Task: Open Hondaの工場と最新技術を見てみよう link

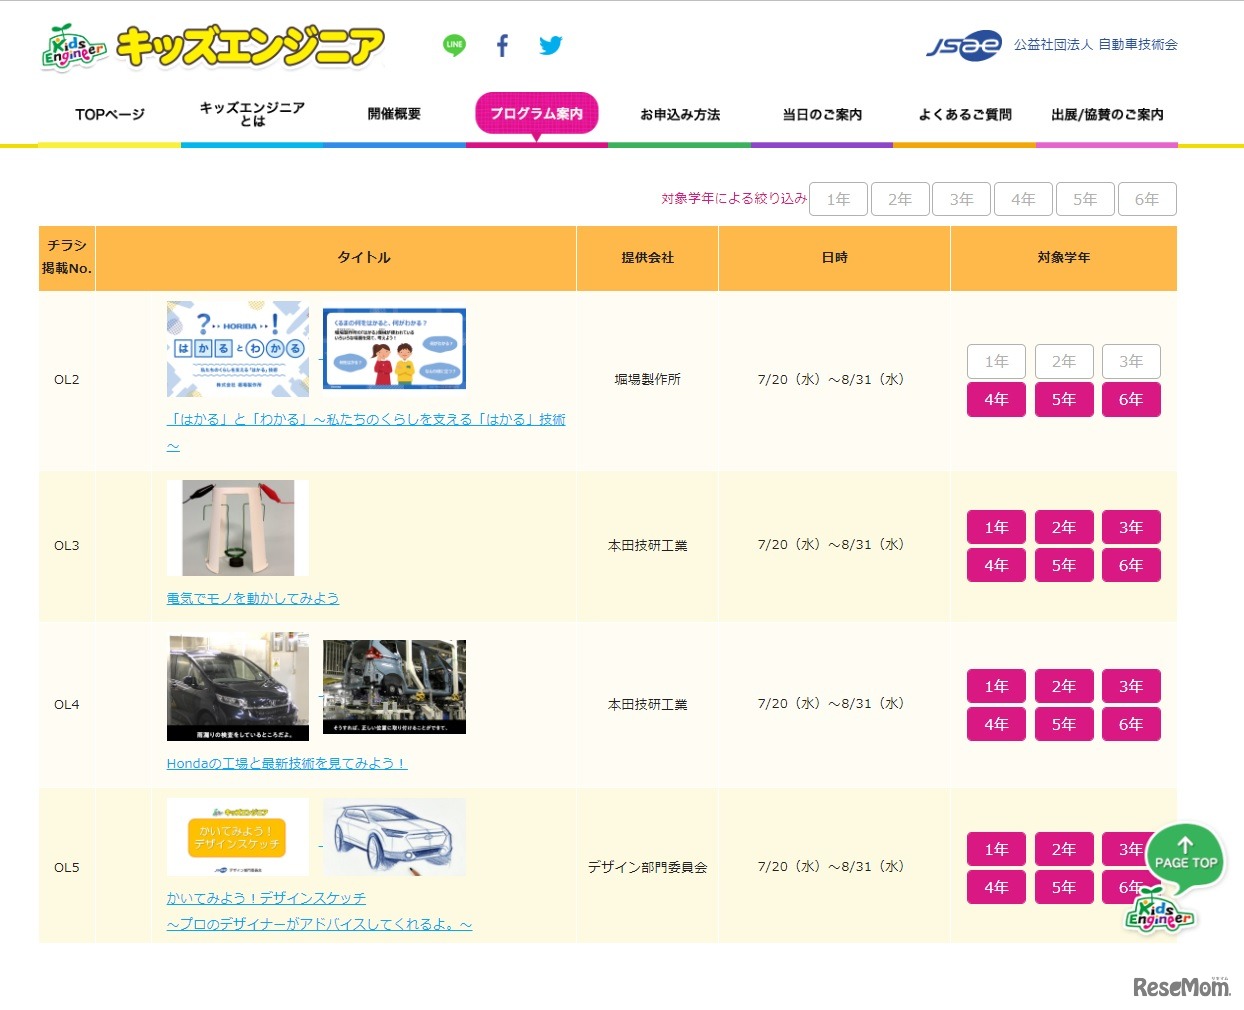Action: pyautogui.click(x=287, y=763)
